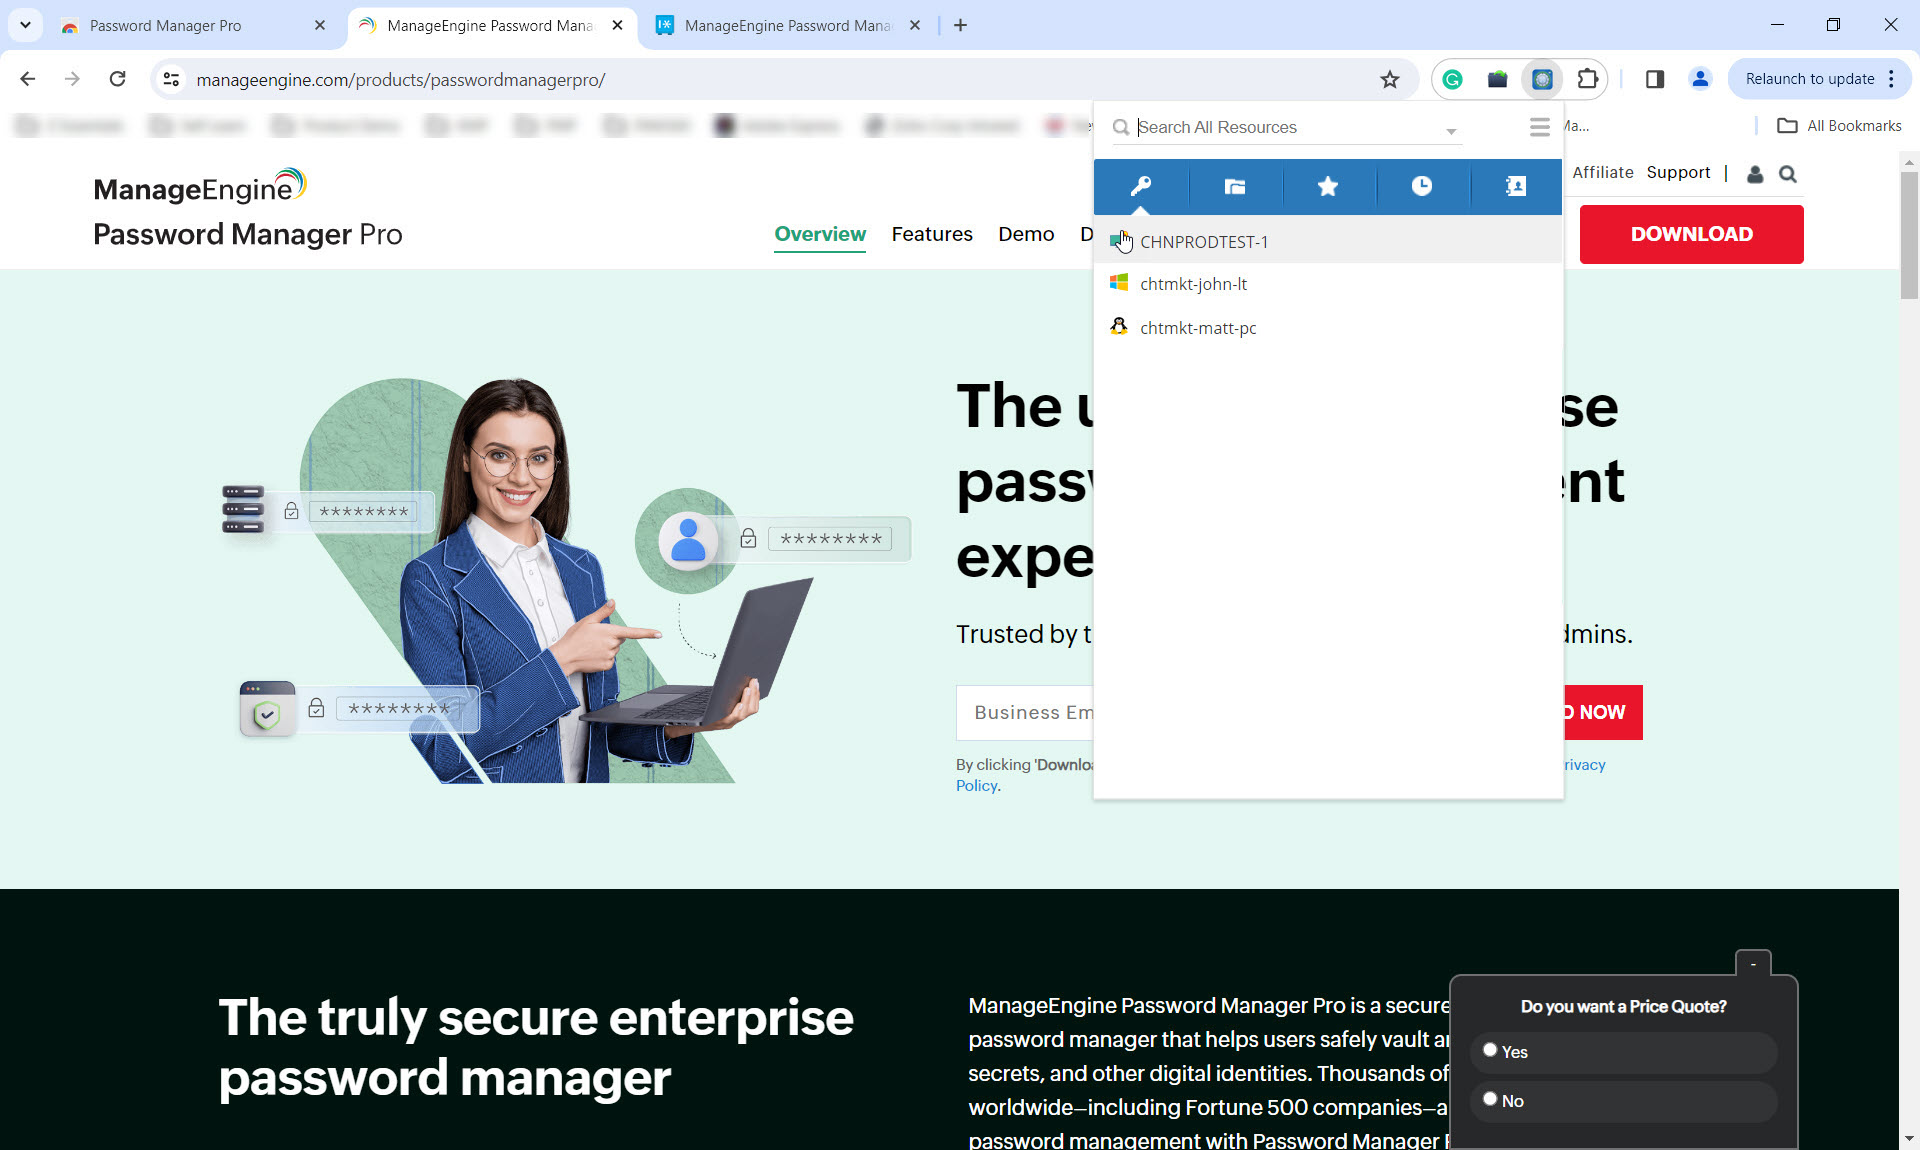Expand the browser tabs dropdown arrow
The width and height of the screenshot is (1920, 1150).
tap(25, 25)
